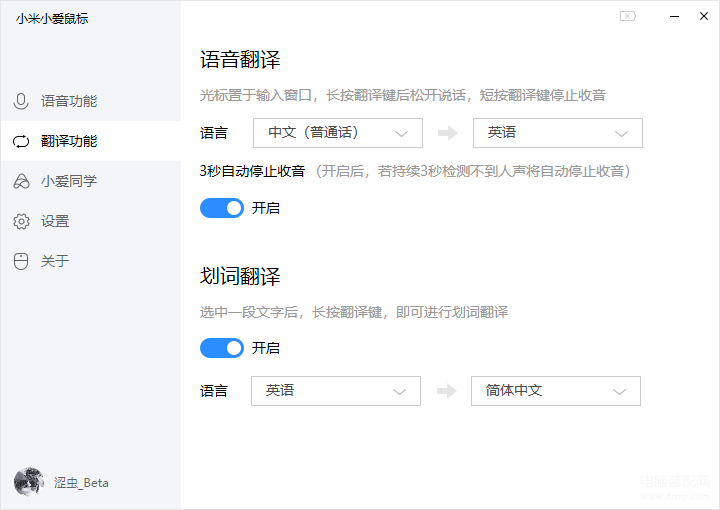This screenshot has width=720, height=510.
Task: Click the 小米小爱鼠标 window title
Action: 52,19
